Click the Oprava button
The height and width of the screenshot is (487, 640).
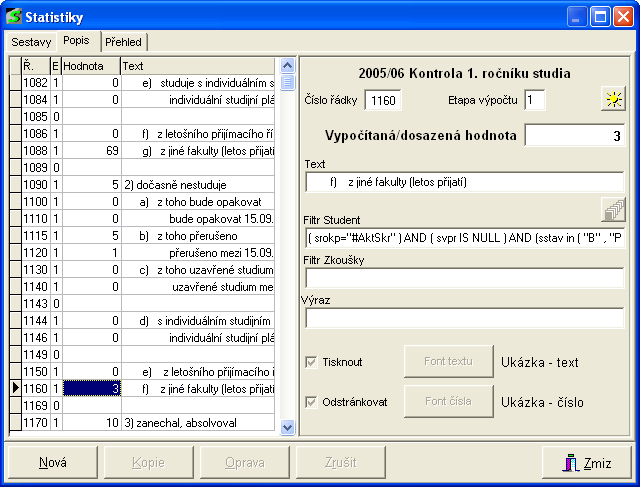pyautogui.click(x=244, y=462)
